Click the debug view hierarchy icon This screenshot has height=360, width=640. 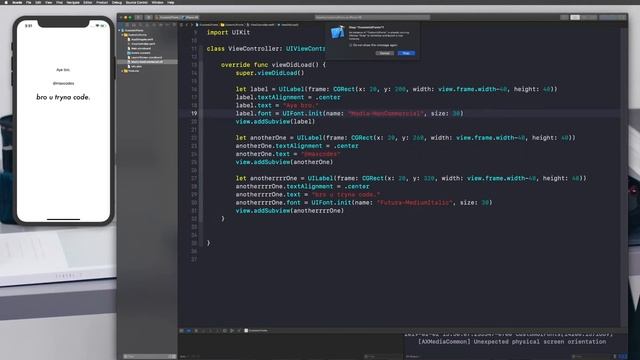(225, 331)
